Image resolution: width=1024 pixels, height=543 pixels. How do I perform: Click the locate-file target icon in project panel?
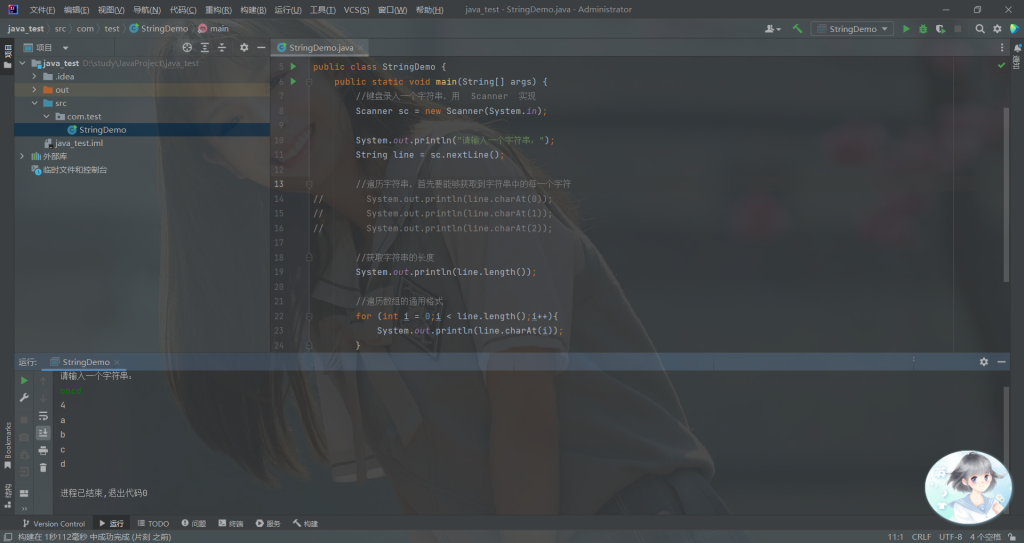click(187, 47)
